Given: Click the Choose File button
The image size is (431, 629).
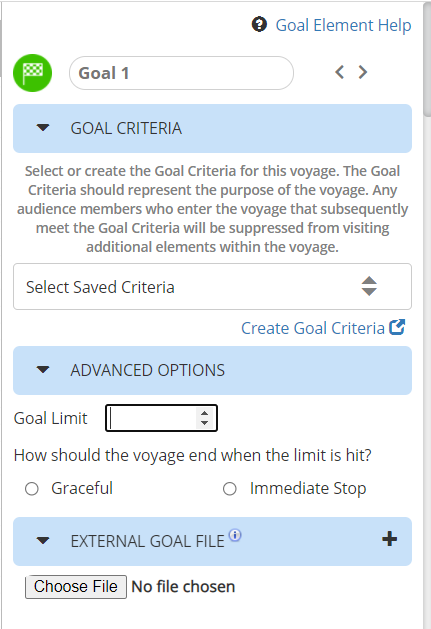Looking at the screenshot, I should coord(76,586).
